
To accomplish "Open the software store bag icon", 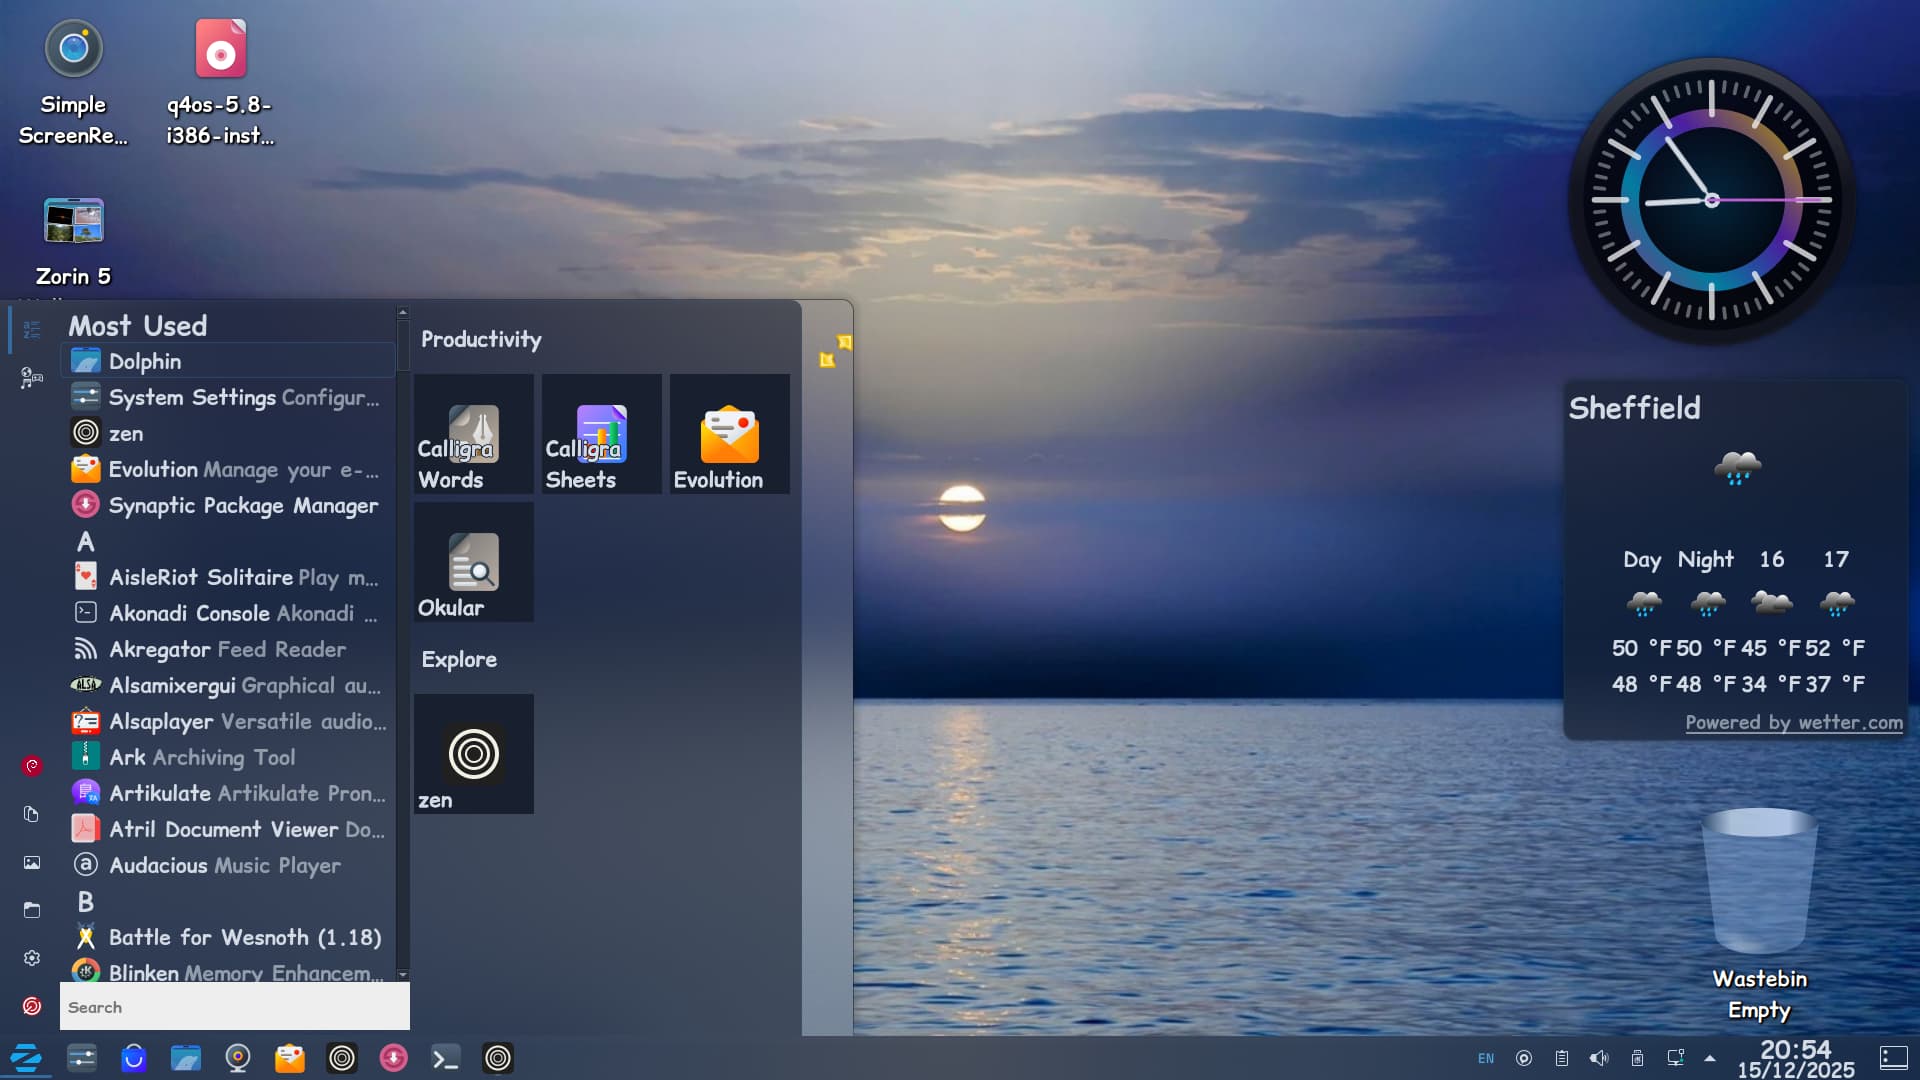I will pyautogui.click(x=133, y=1058).
